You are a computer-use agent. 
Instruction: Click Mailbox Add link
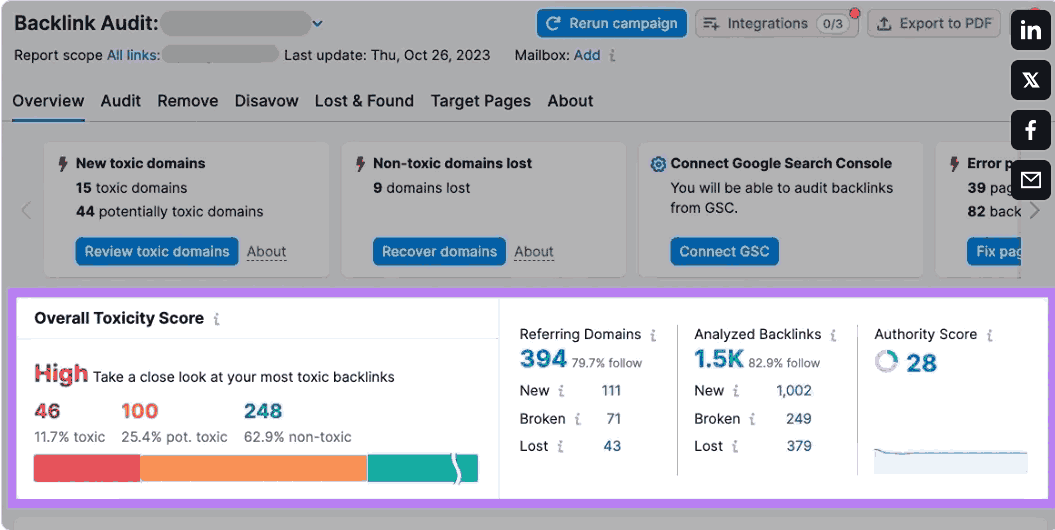coord(587,55)
